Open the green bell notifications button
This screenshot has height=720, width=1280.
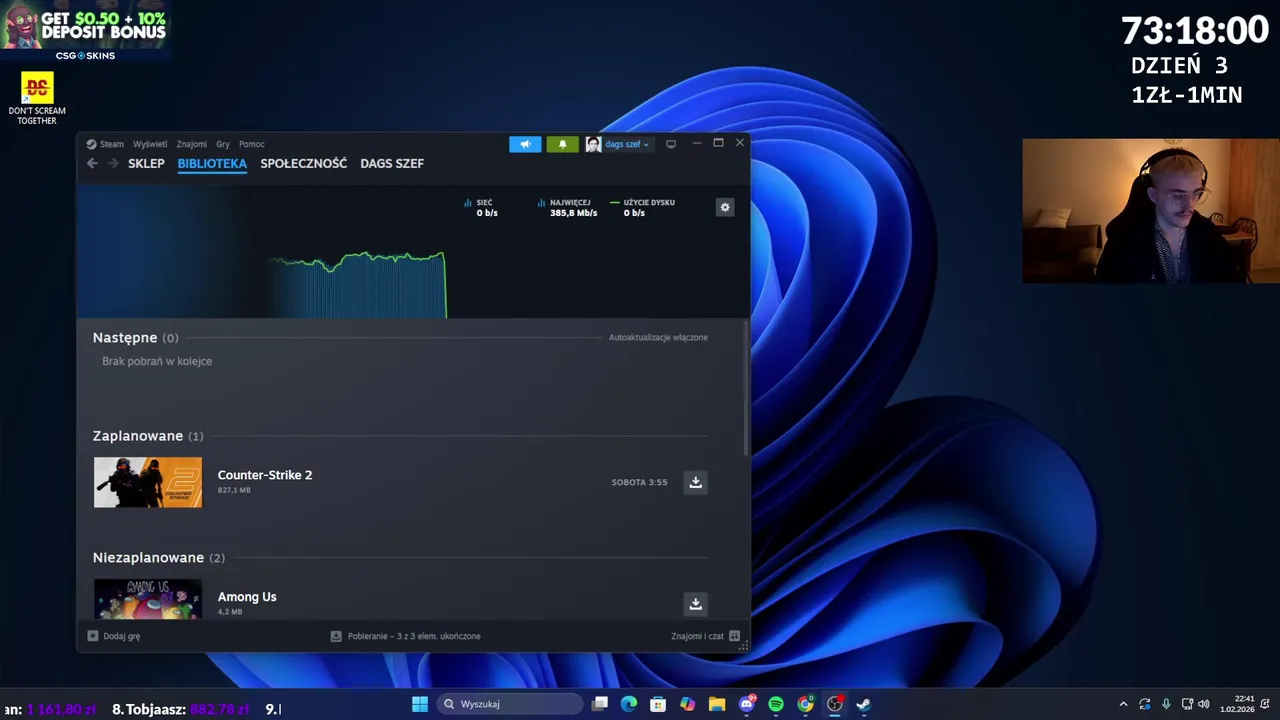(562, 144)
